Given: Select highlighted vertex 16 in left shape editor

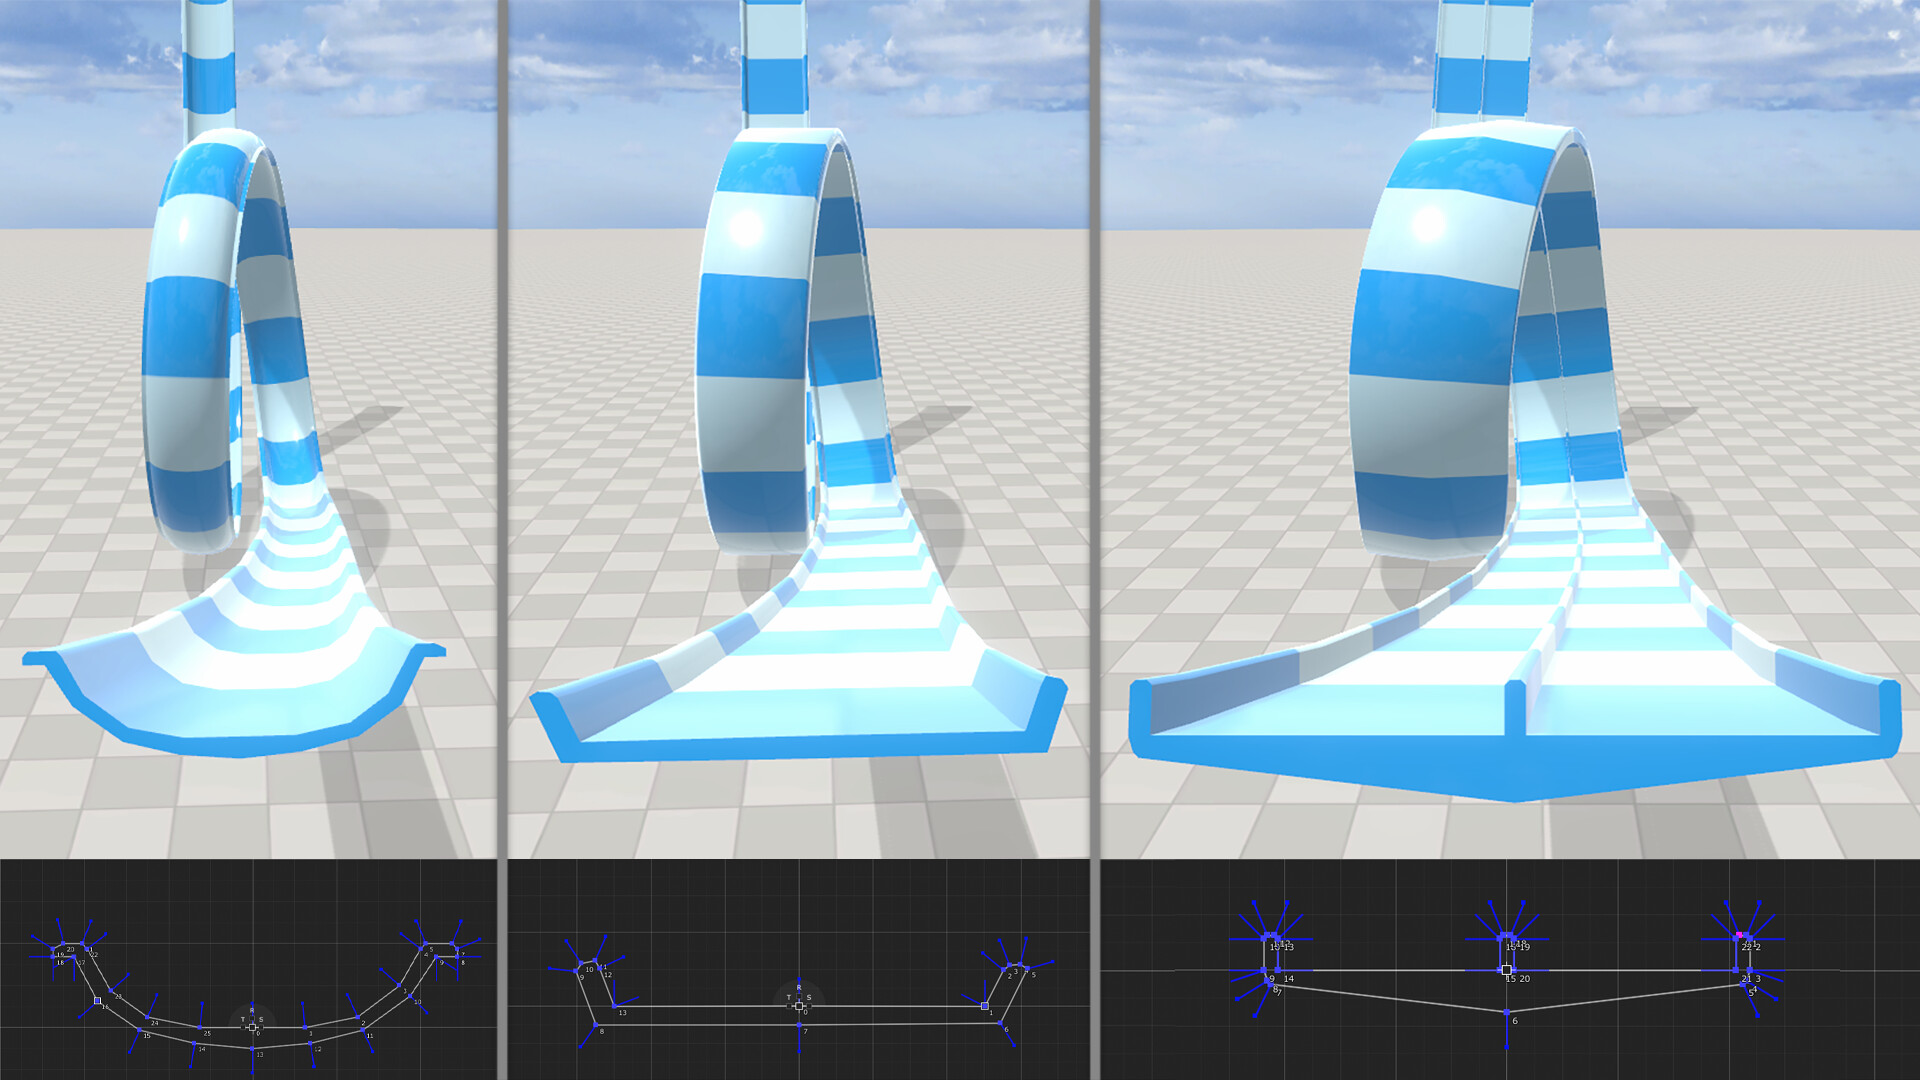Looking at the screenshot, I should pos(97,1000).
